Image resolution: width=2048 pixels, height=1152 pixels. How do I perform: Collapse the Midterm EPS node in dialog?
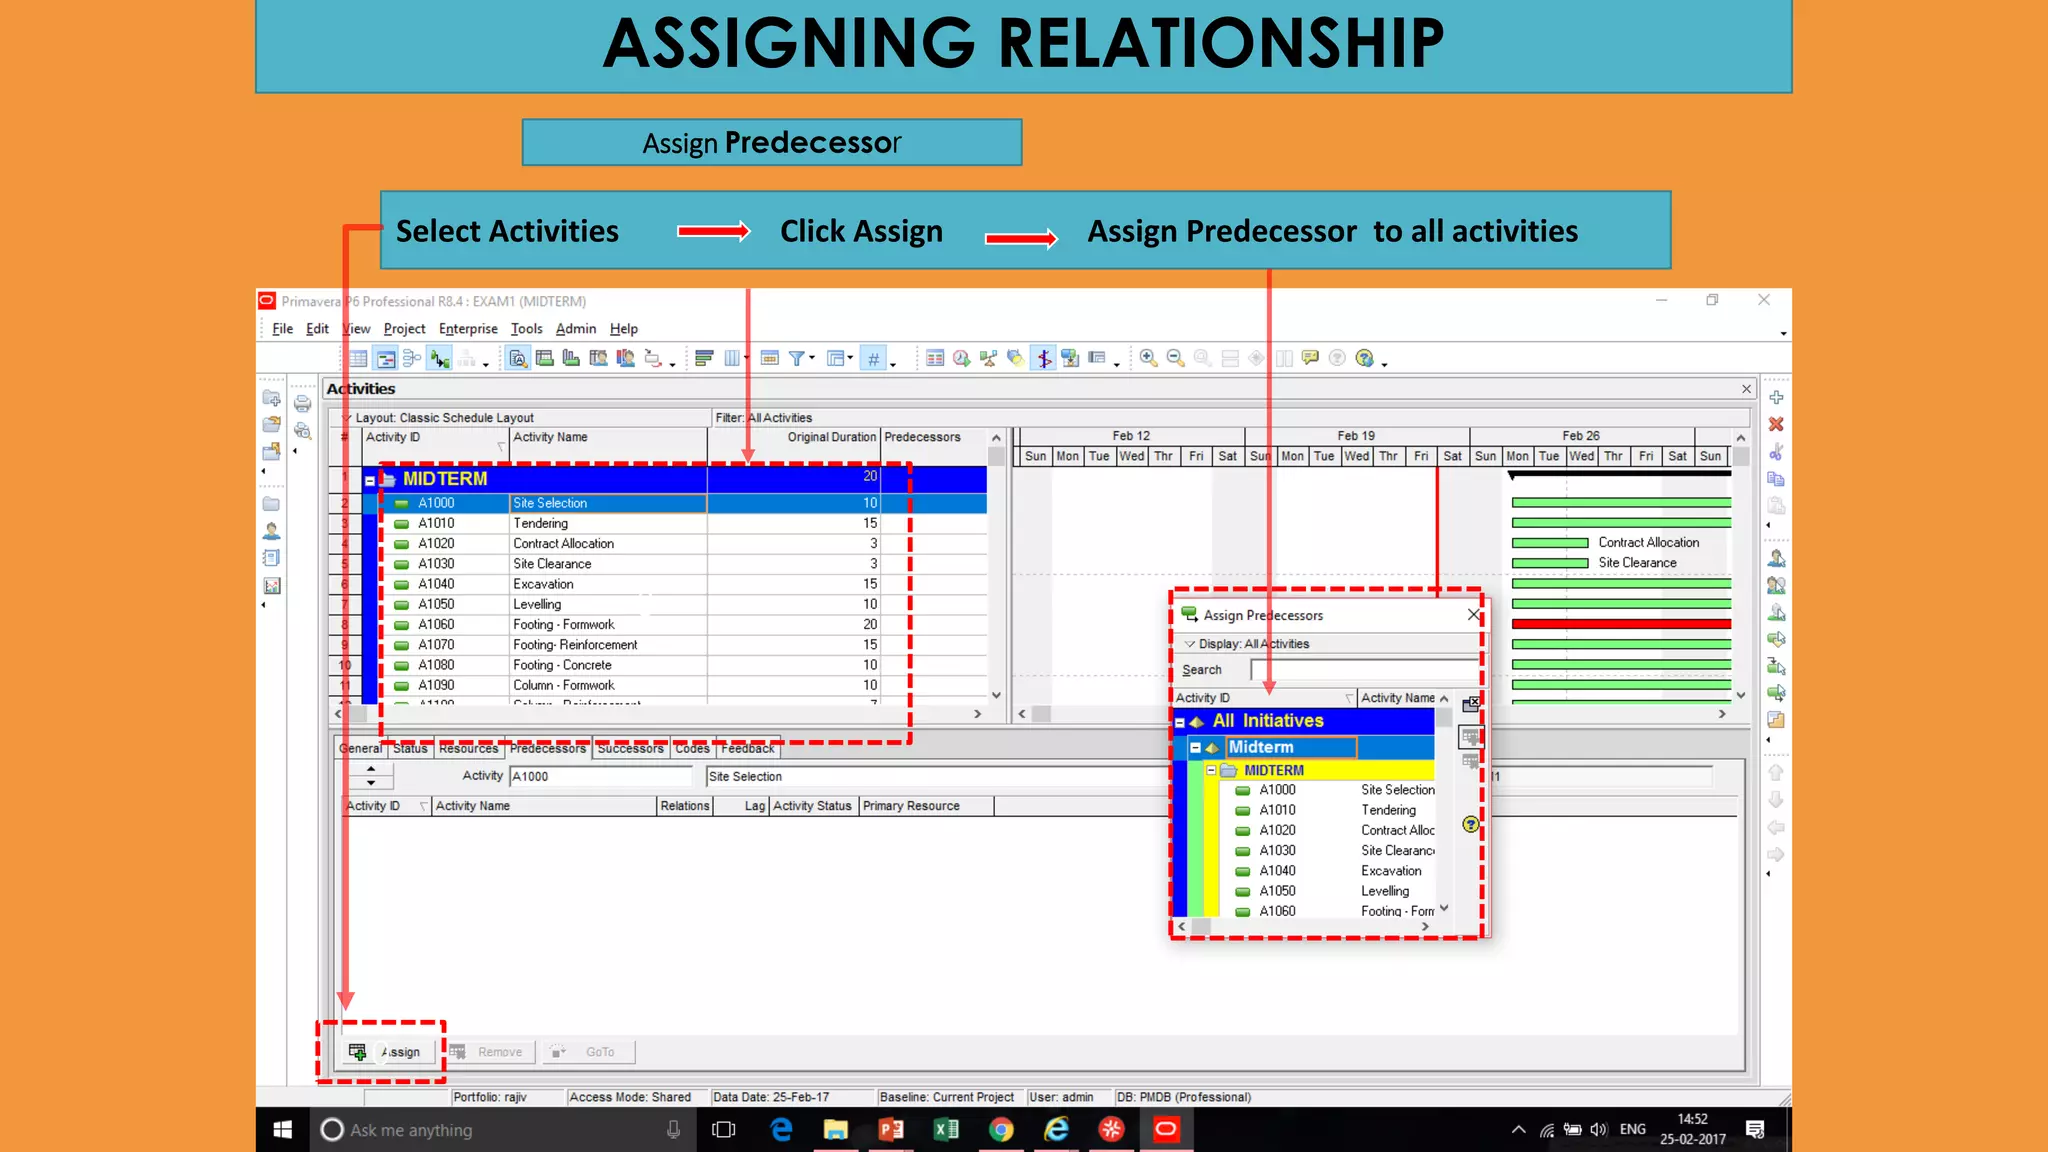(1195, 748)
